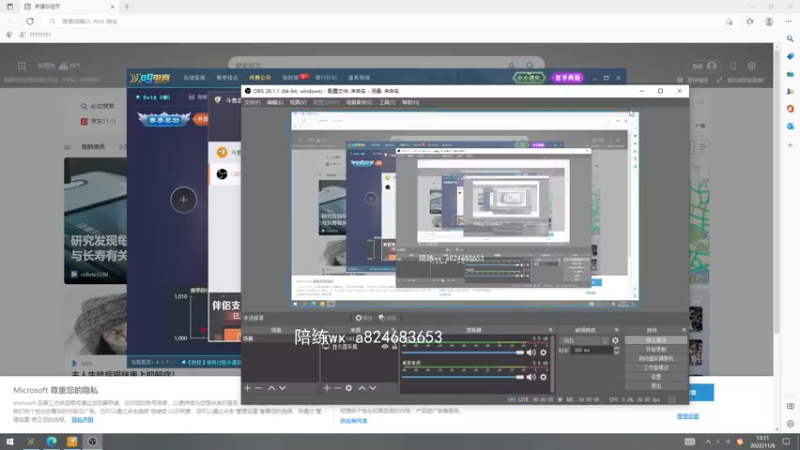Screen dimensions: 800x450
Task: Open app launcher grid on new tab page
Action: pos(21,66)
